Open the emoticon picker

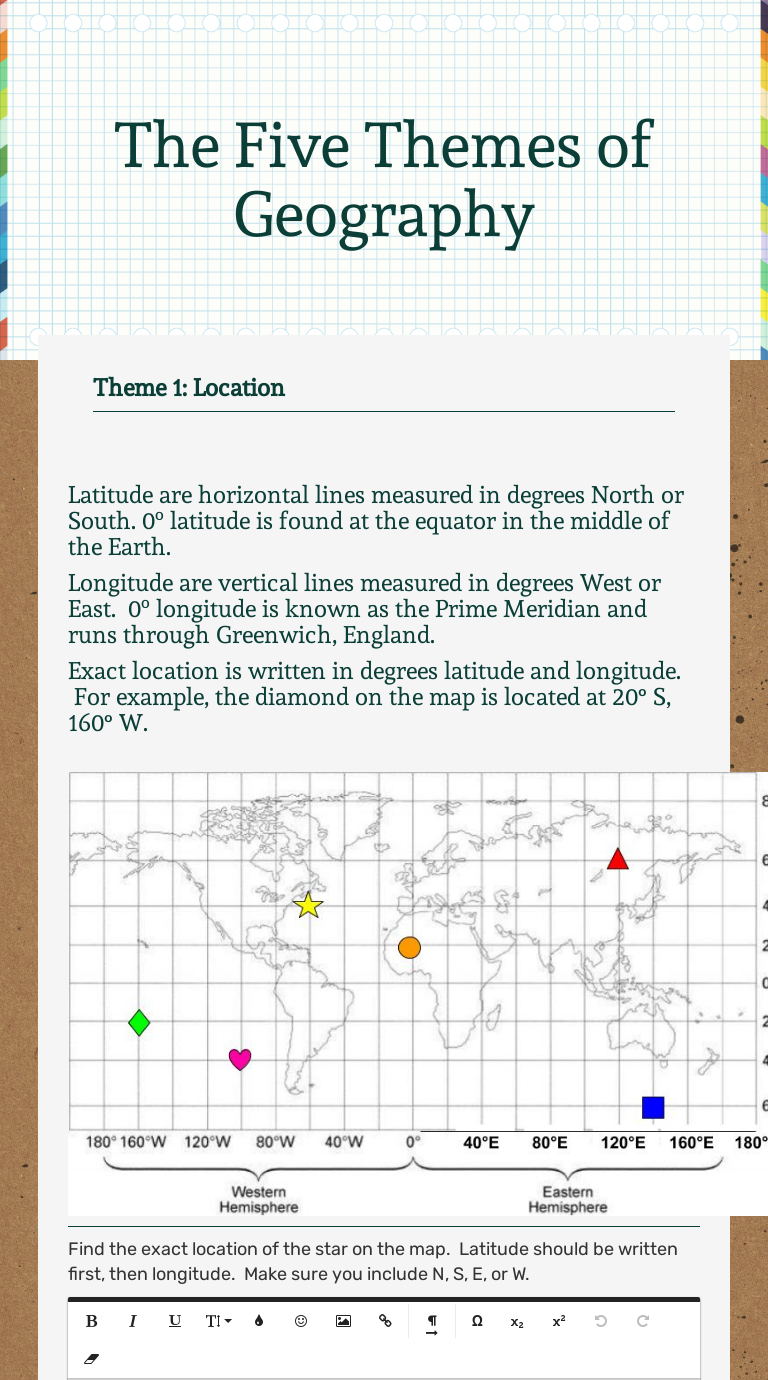tap(301, 1321)
